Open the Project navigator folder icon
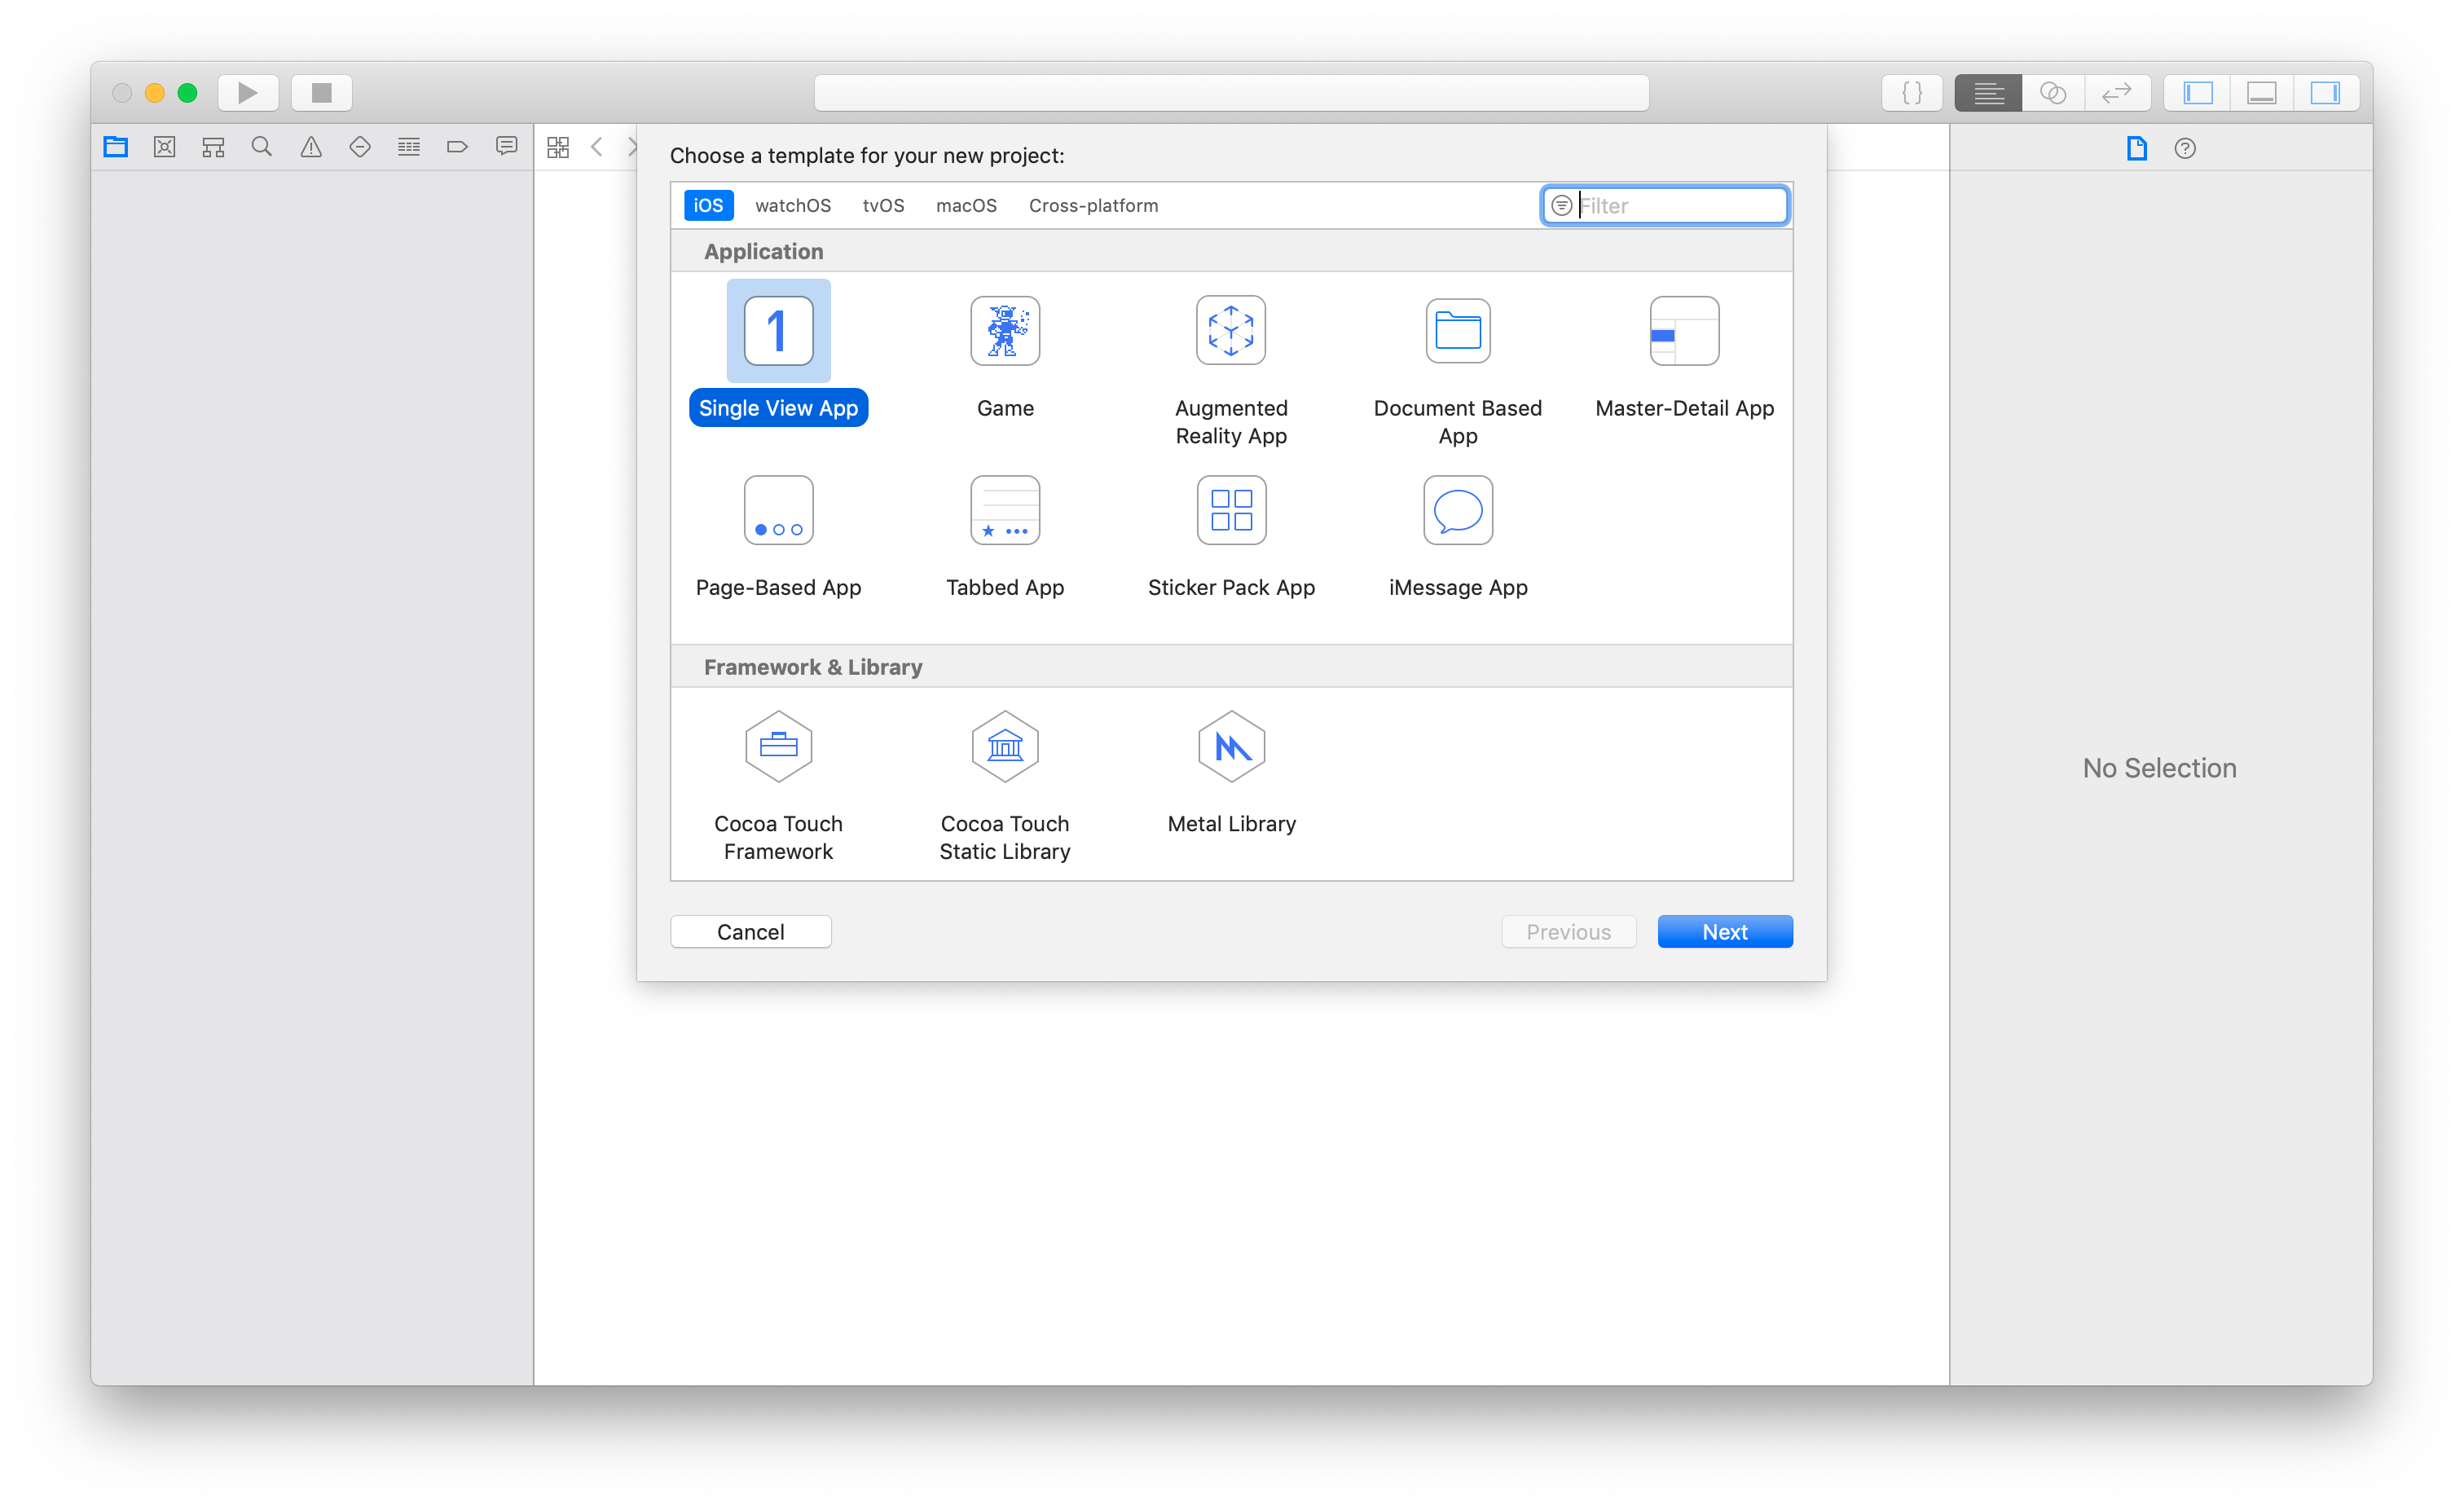This screenshot has height=1506, width=2464. coord(116,147)
